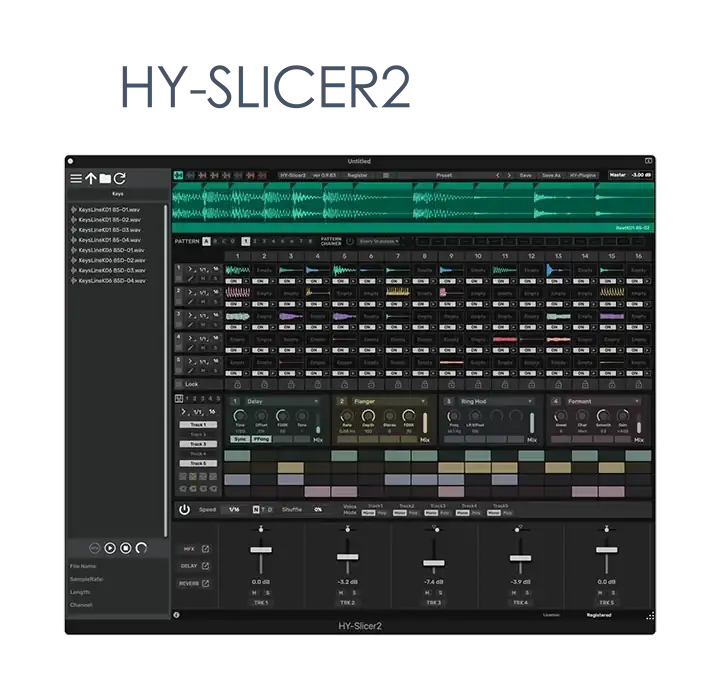Set Track1 voice mode to Mono

coord(368,513)
